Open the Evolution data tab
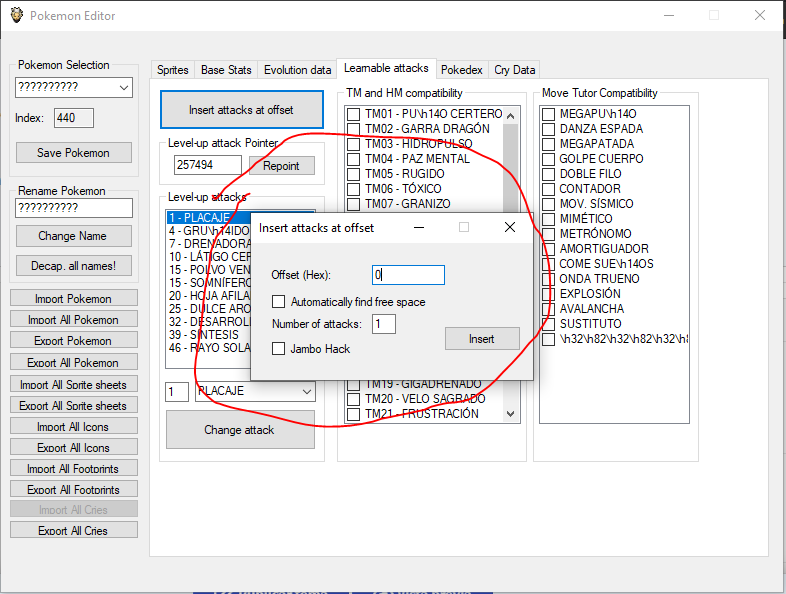786x594 pixels. [297, 70]
